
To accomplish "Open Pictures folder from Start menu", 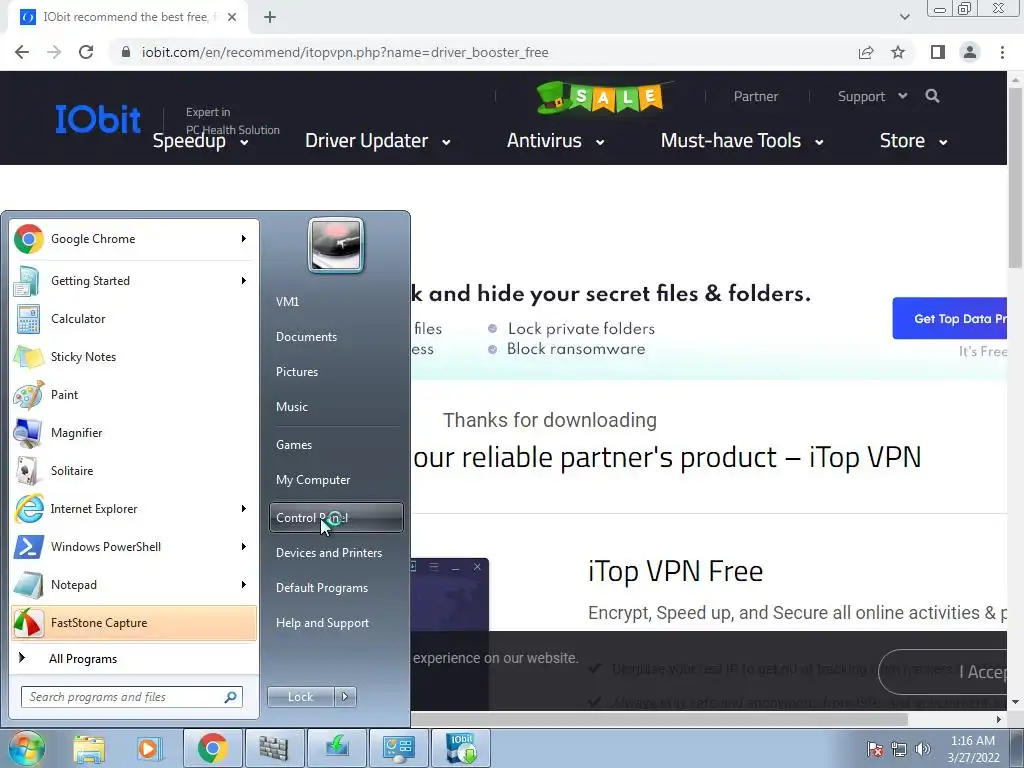I will 297,372.
